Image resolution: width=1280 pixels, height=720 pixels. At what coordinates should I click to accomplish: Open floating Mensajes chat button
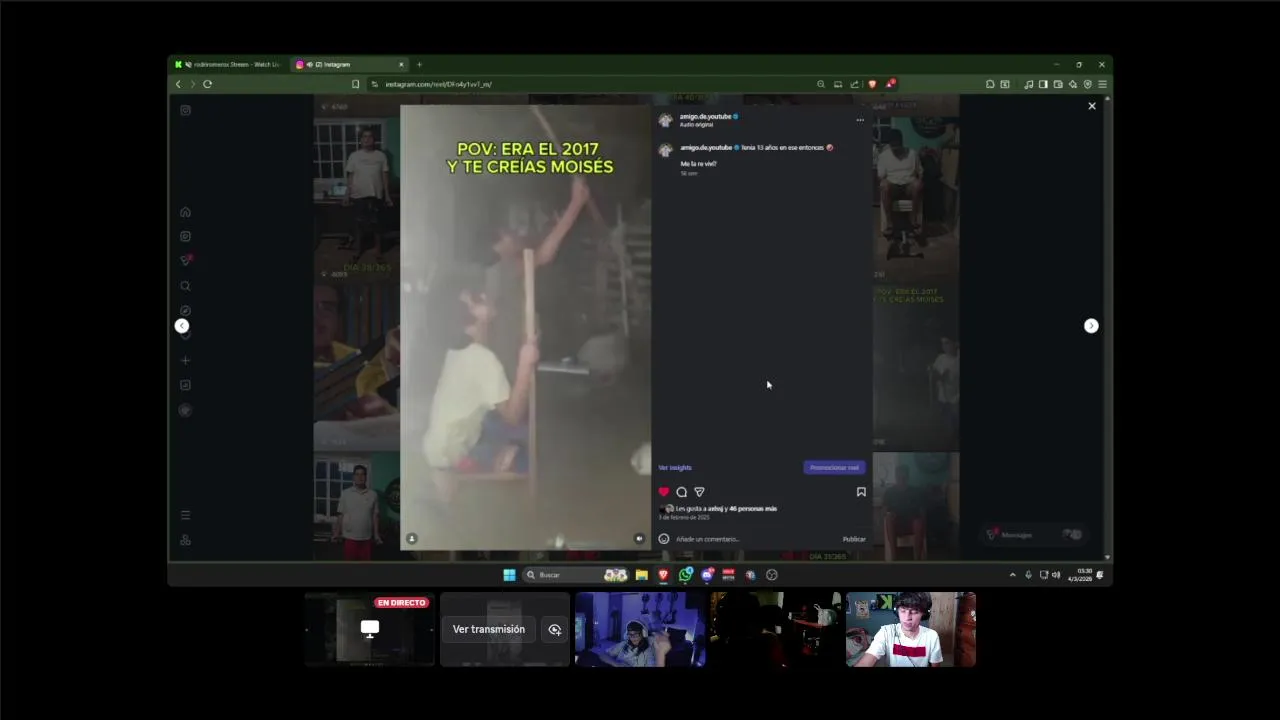tap(1035, 535)
